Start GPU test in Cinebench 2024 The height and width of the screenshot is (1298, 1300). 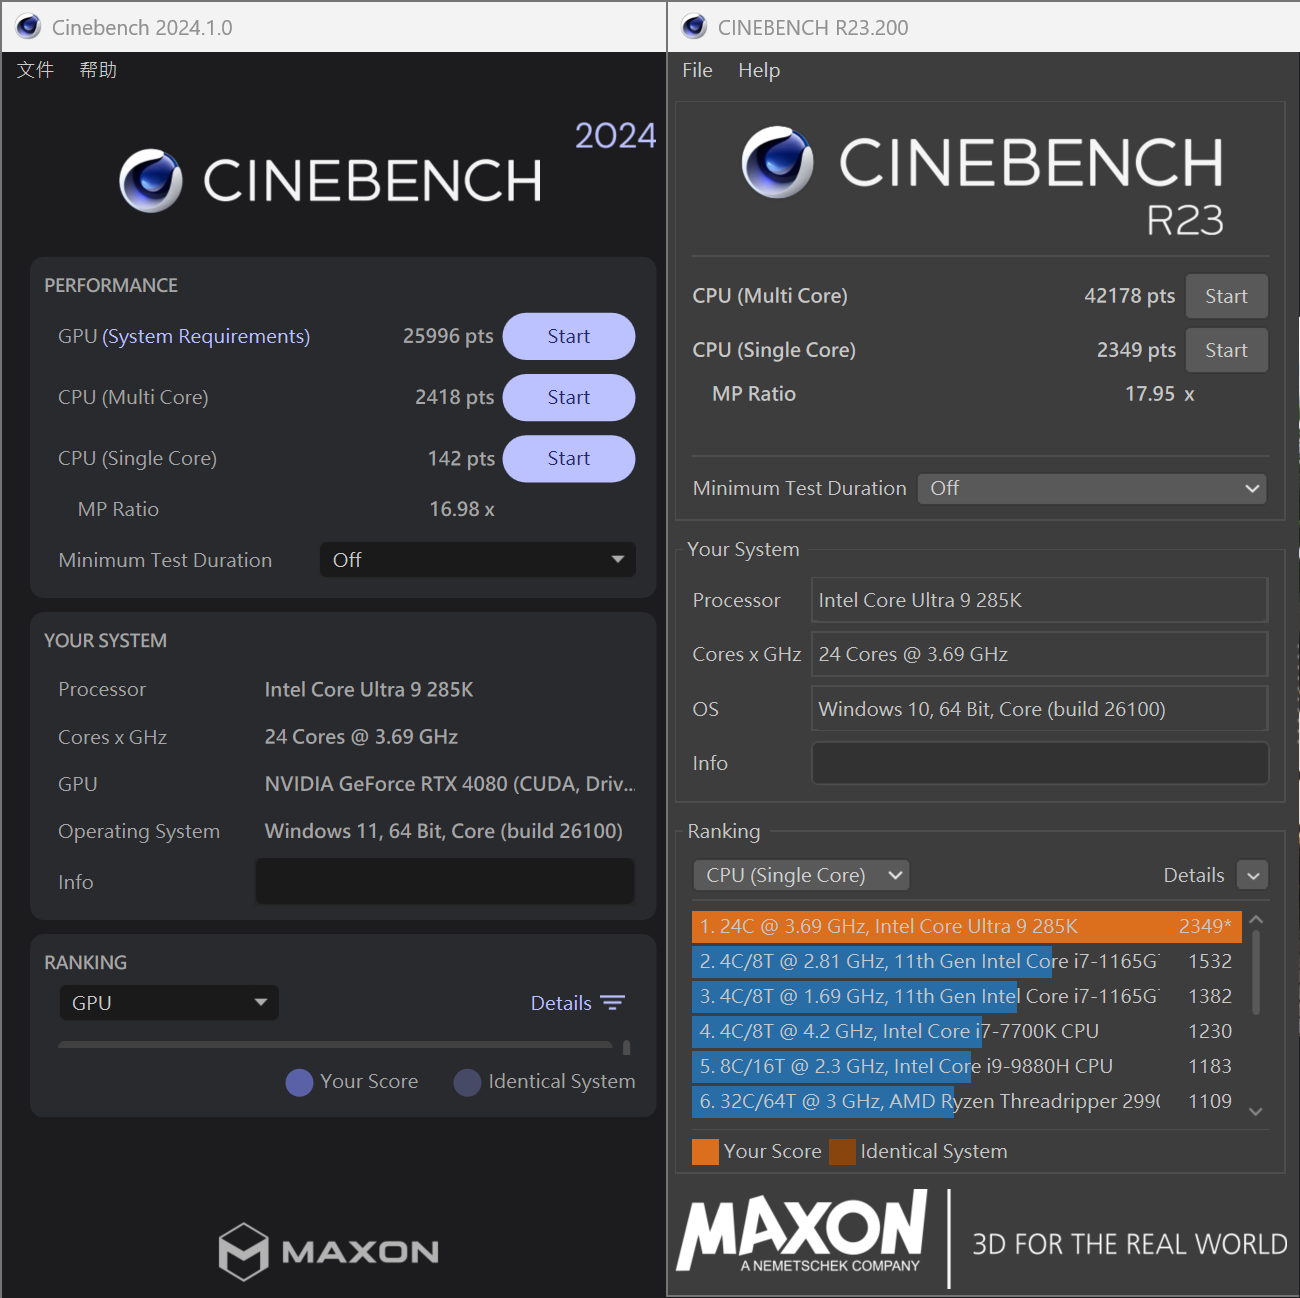pyautogui.click(x=569, y=336)
